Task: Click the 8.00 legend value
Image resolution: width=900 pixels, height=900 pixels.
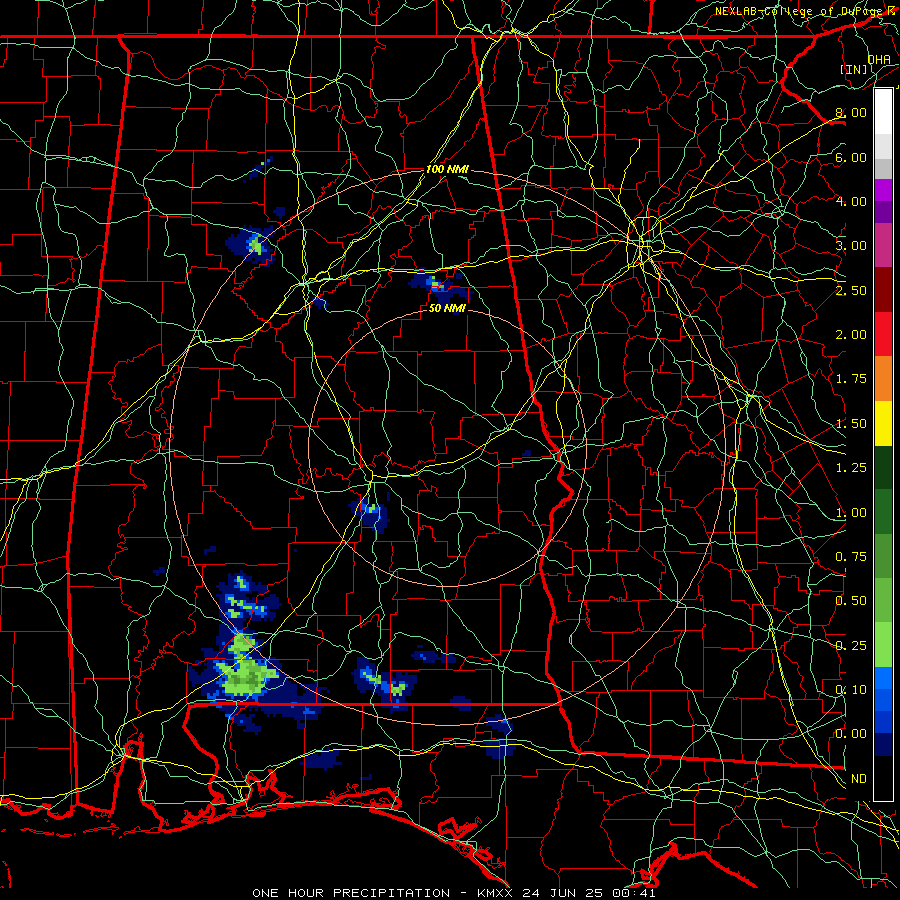Action: 851,112
